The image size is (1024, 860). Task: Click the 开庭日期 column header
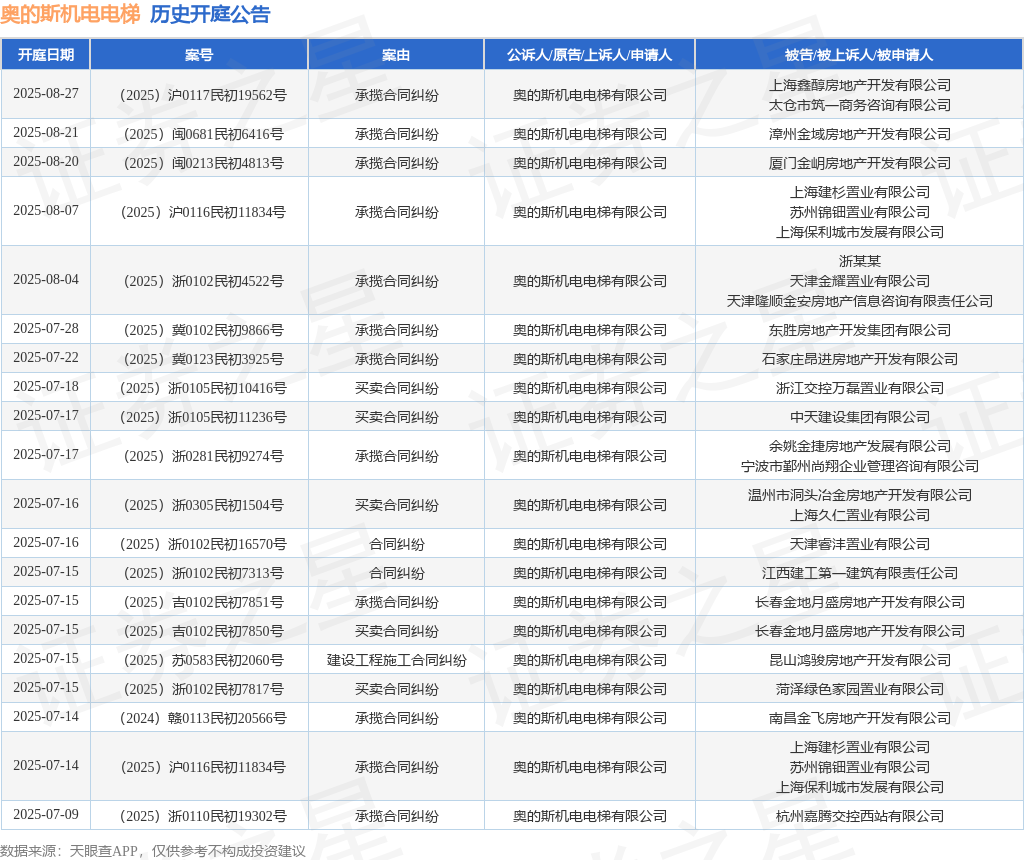coord(46,55)
